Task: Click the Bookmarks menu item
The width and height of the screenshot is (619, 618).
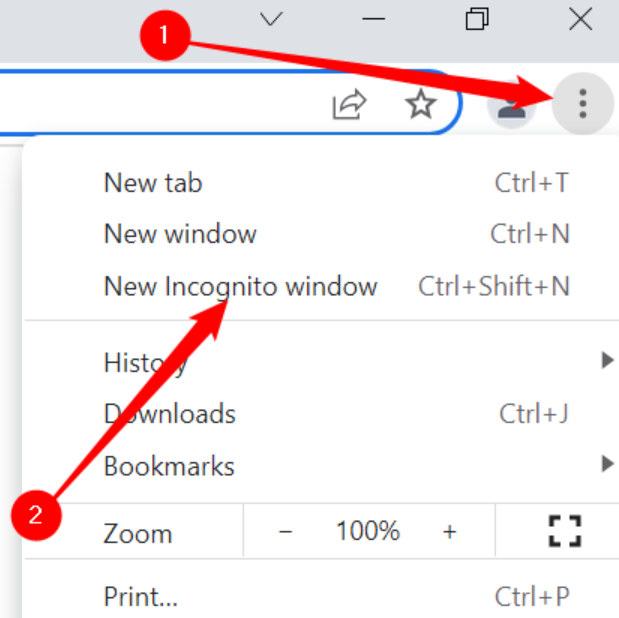Action: click(x=169, y=466)
